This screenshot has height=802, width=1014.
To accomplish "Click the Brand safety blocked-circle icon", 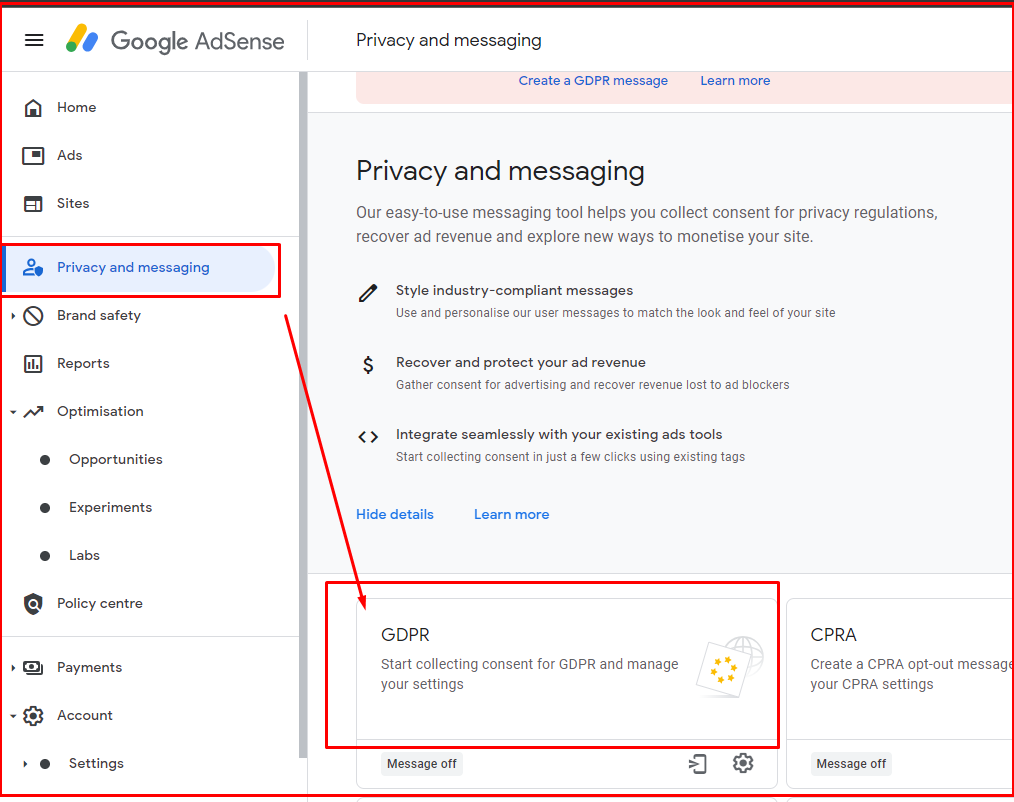I will coord(33,316).
